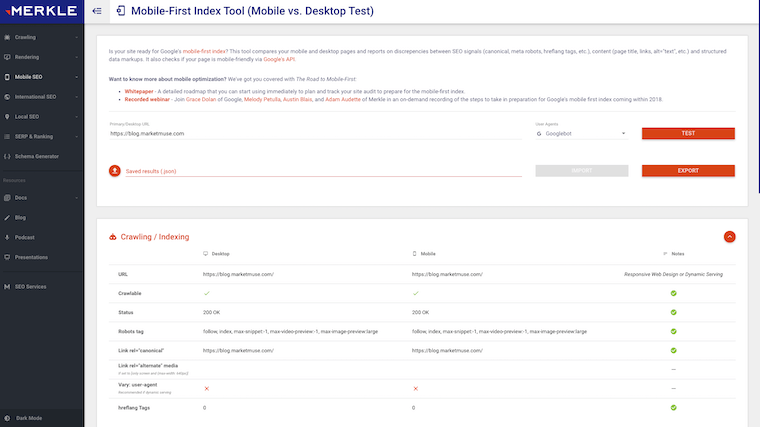Click the mobile page icon beside the tool title
The width and height of the screenshot is (760, 427).
[x=121, y=11]
